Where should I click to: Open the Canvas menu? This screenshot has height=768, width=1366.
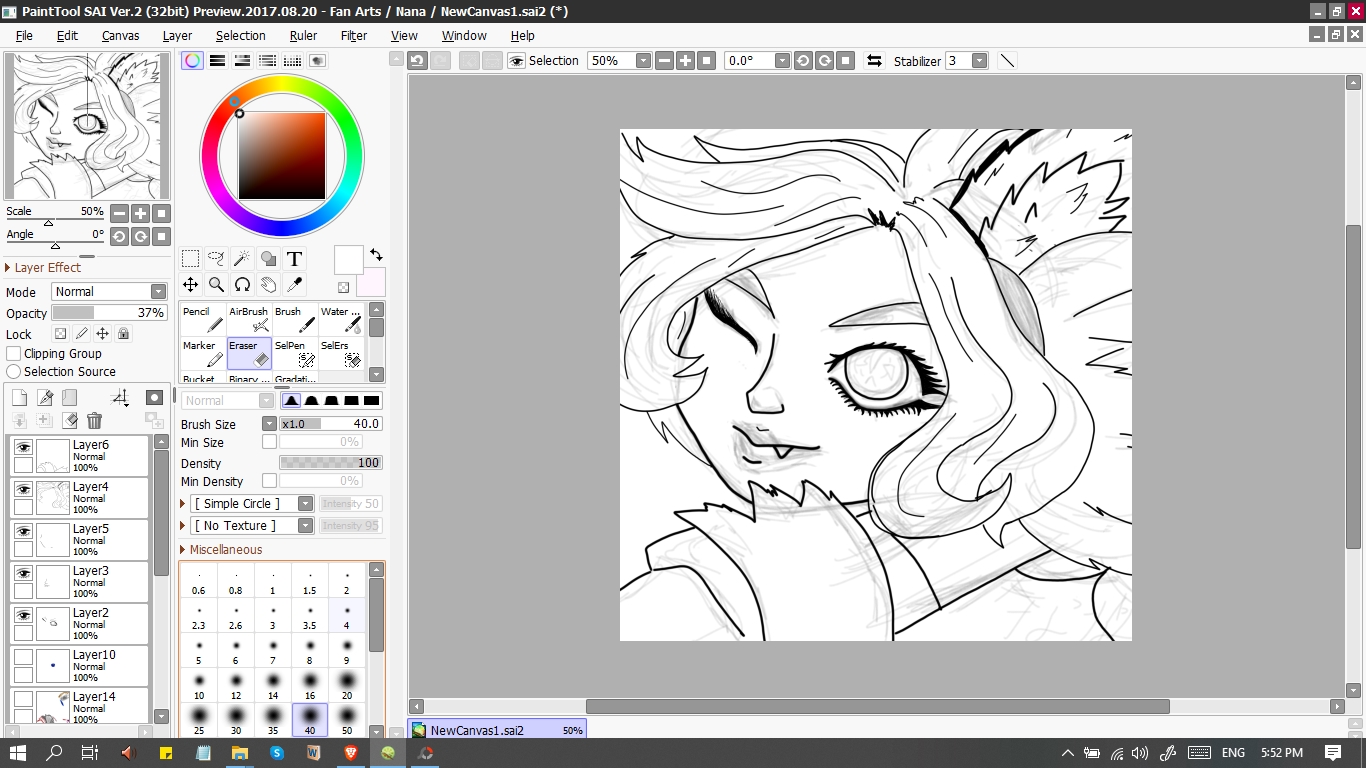pyautogui.click(x=120, y=35)
